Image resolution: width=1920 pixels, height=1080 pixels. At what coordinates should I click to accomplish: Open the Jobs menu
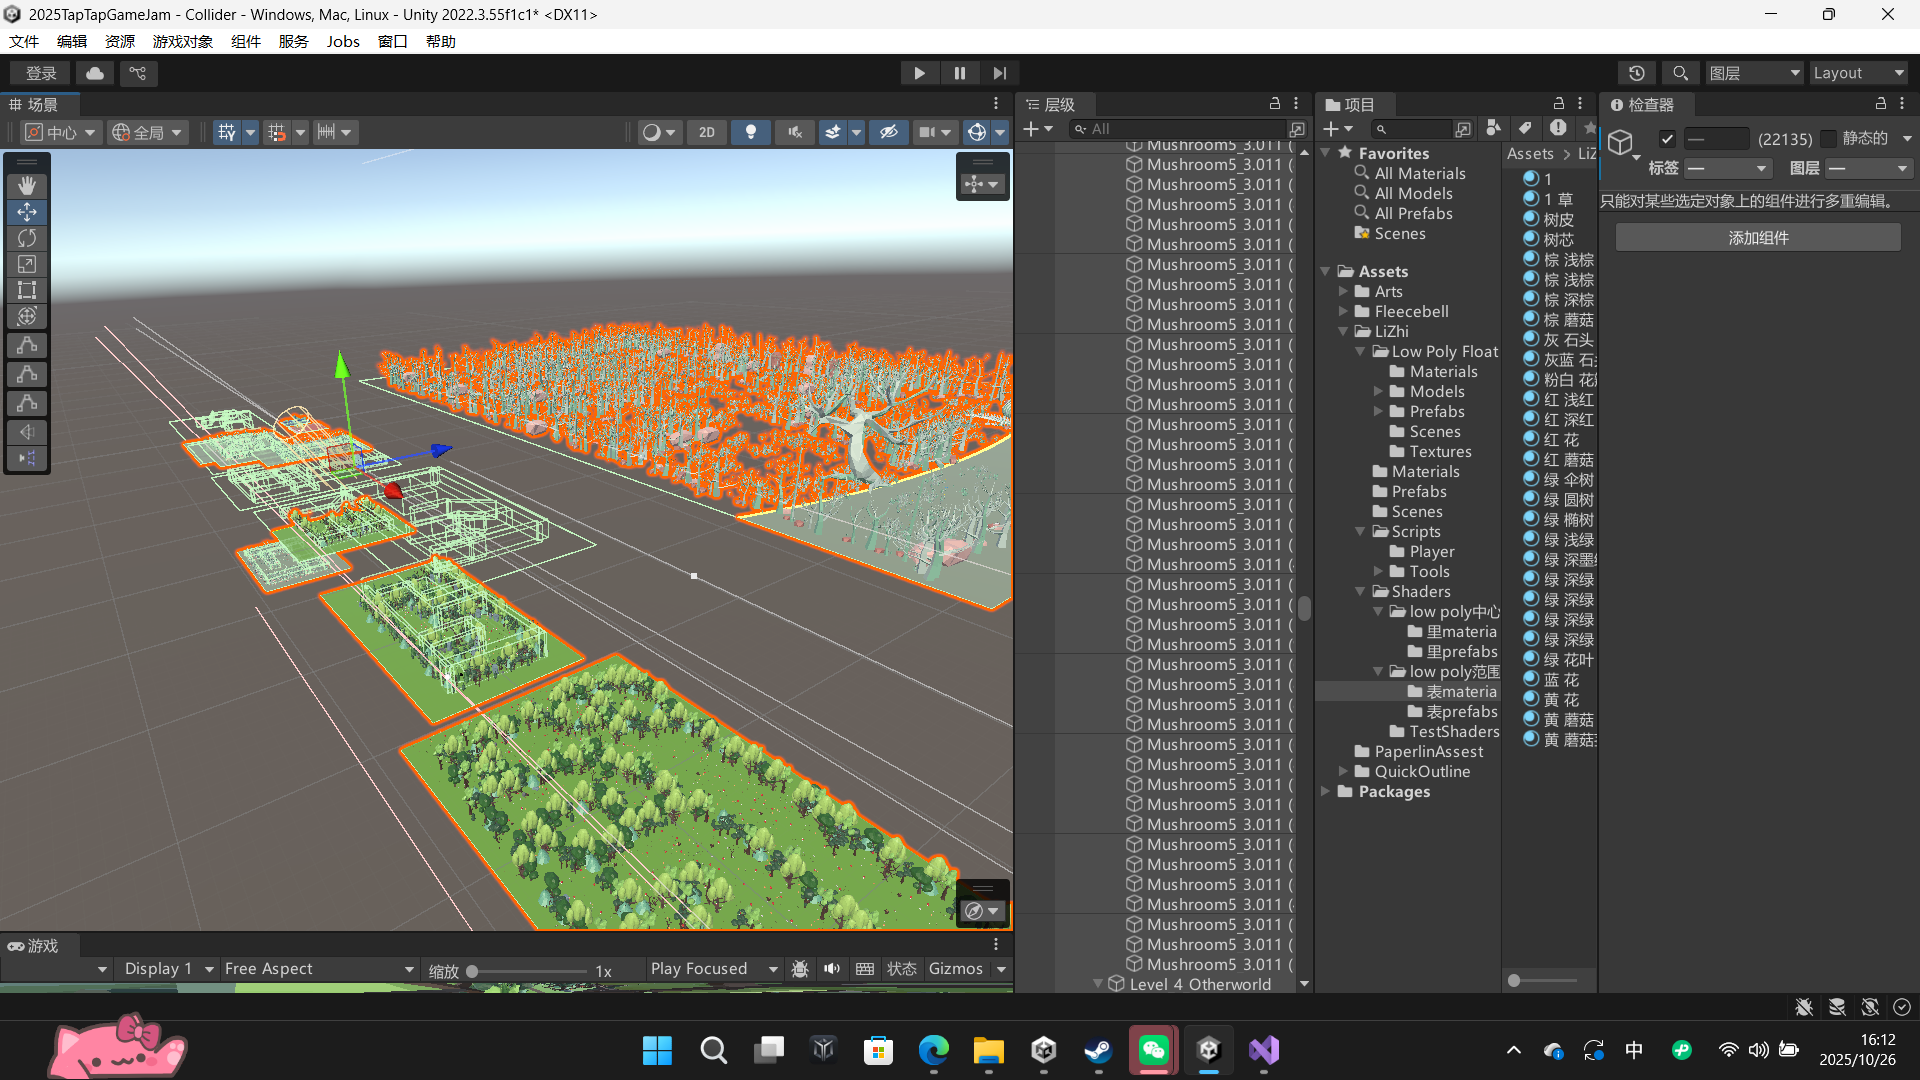click(x=343, y=41)
